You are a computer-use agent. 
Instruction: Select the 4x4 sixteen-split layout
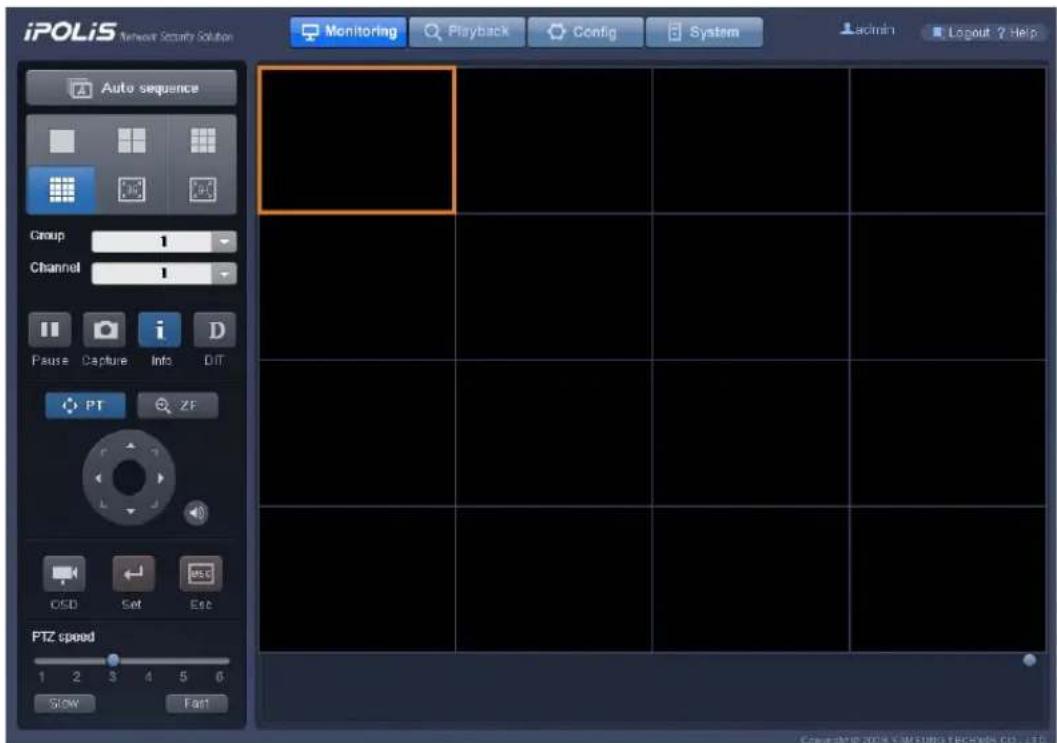pyautogui.click(x=62, y=189)
